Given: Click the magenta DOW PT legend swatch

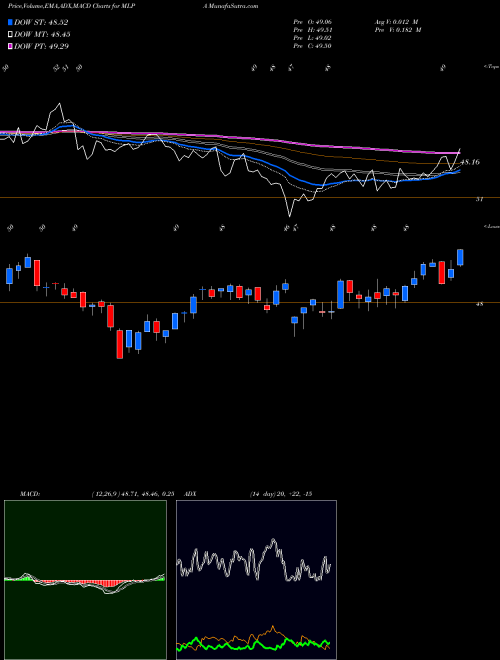Looking at the screenshot, I should [x=10, y=46].
